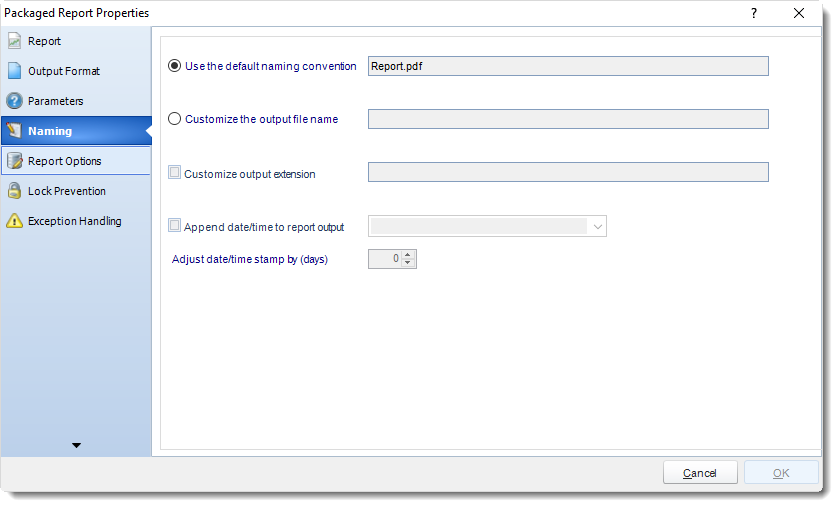Increase days adjustment with up arrow
This screenshot has height=507, width=838.
tap(408, 255)
